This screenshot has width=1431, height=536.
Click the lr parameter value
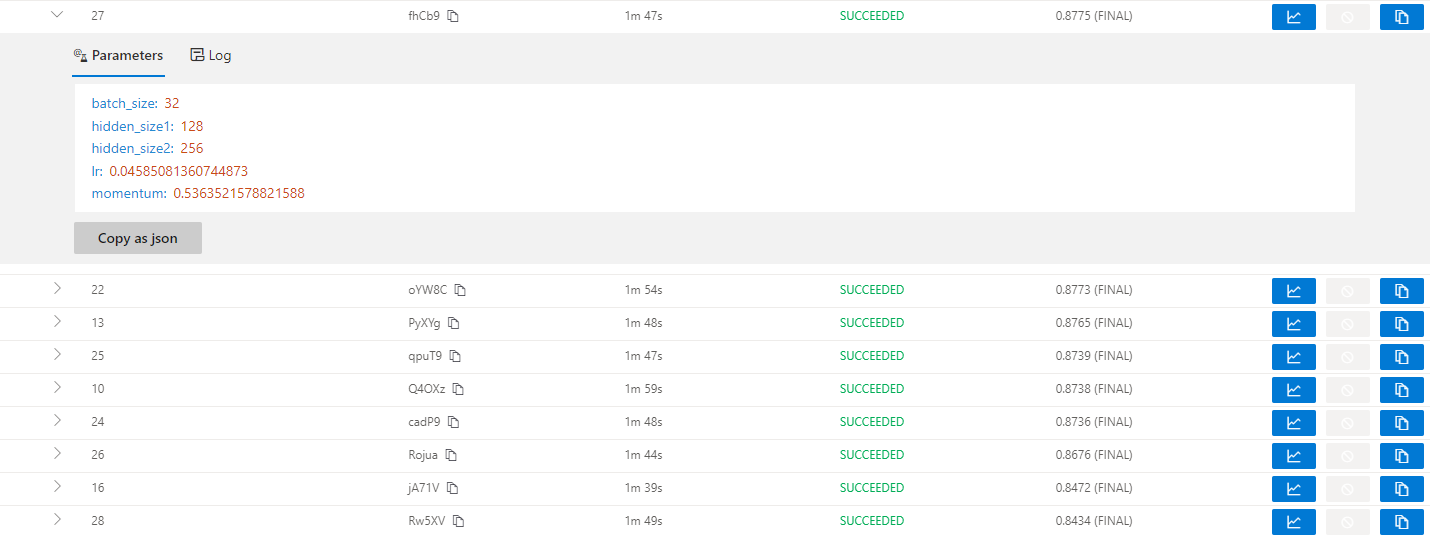178,171
